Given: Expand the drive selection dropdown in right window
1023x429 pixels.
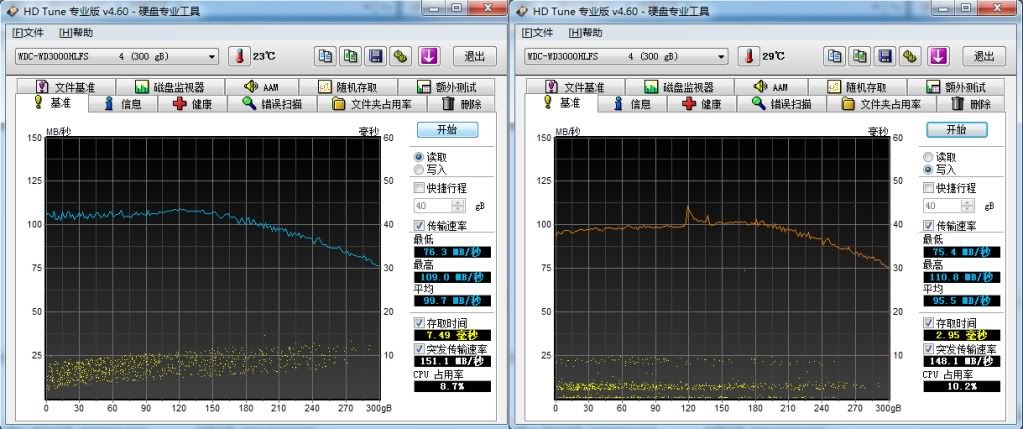Looking at the screenshot, I should [x=722, y=56].
